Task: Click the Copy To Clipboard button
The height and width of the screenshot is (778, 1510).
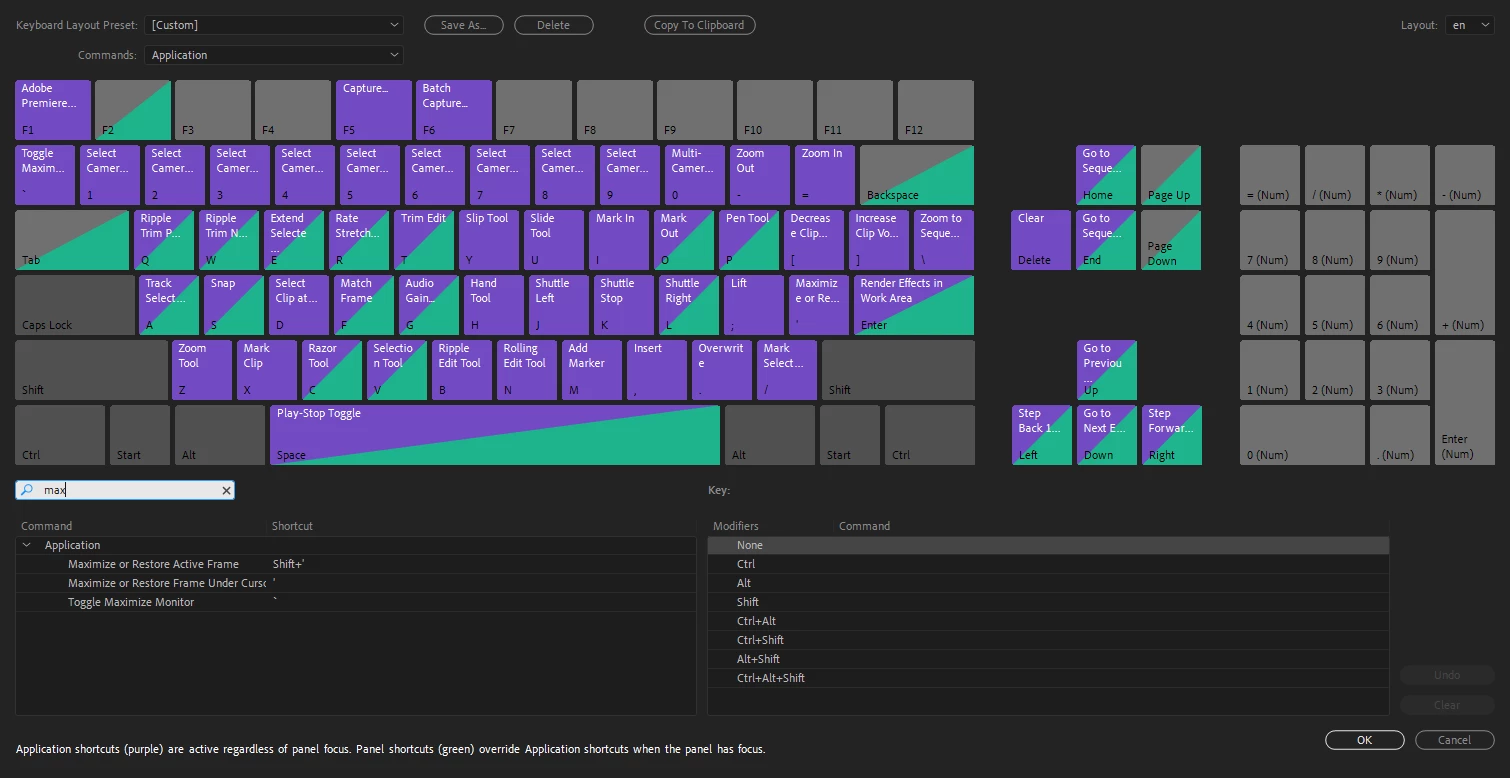Action: [699, 25]
